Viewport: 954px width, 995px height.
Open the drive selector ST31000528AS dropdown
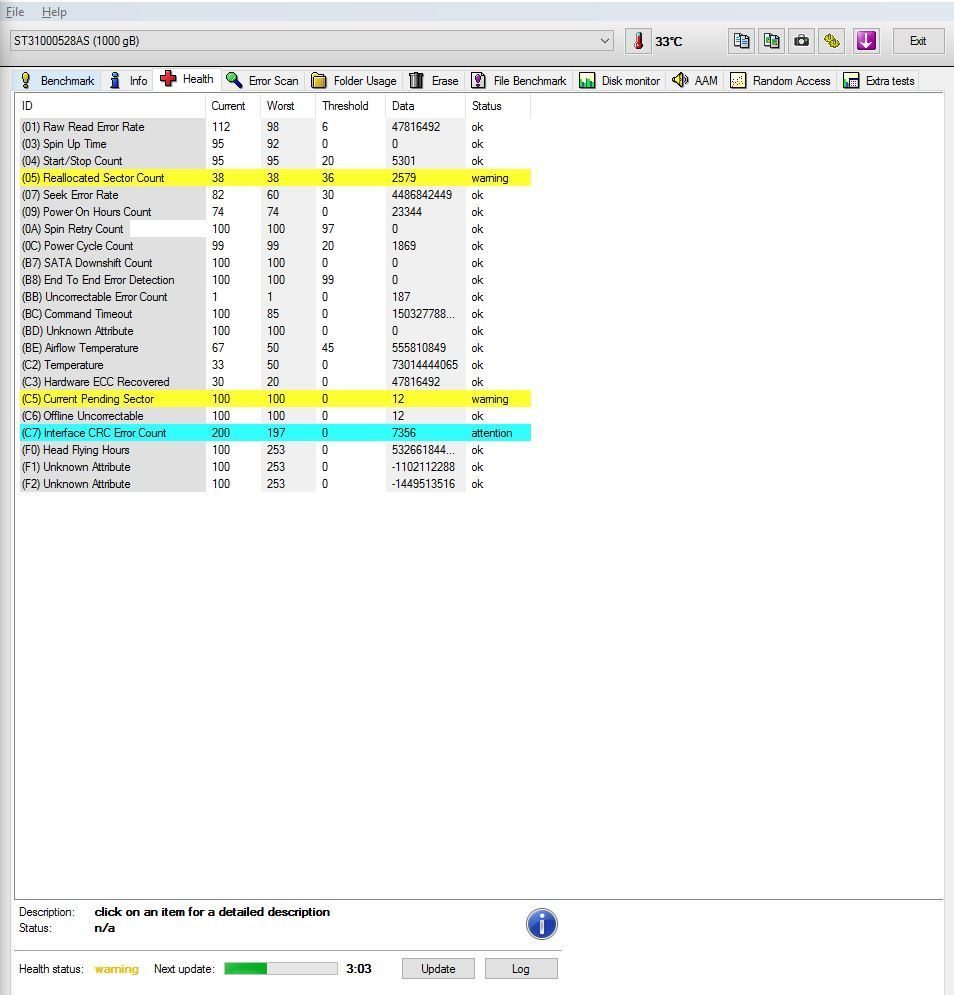tap(311, 41)
